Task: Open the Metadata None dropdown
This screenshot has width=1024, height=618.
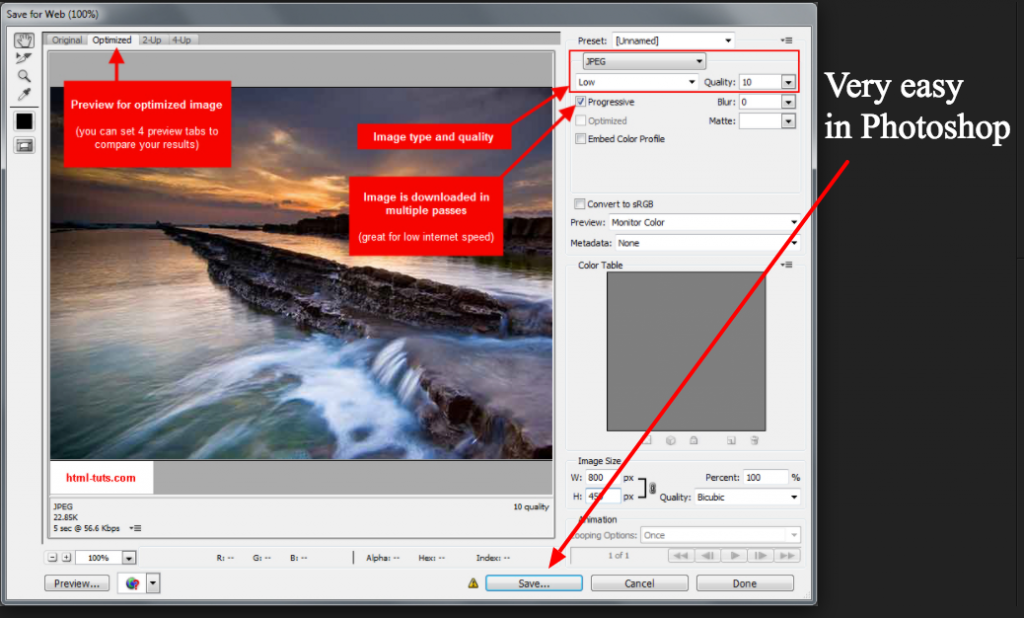Action: pyautogui.click(x=708, y=243)
